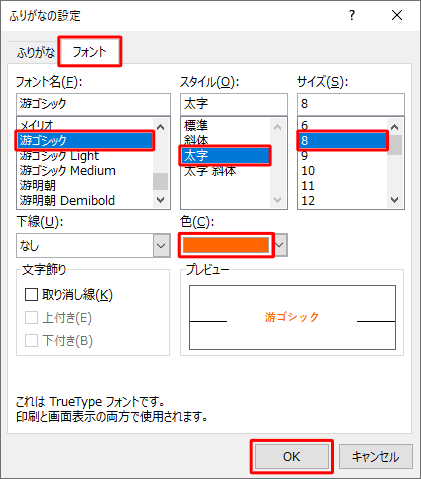Image resolution: width=421 pixels, height=479 pixels.
Task: Select size 11
Action: (343, 186)
